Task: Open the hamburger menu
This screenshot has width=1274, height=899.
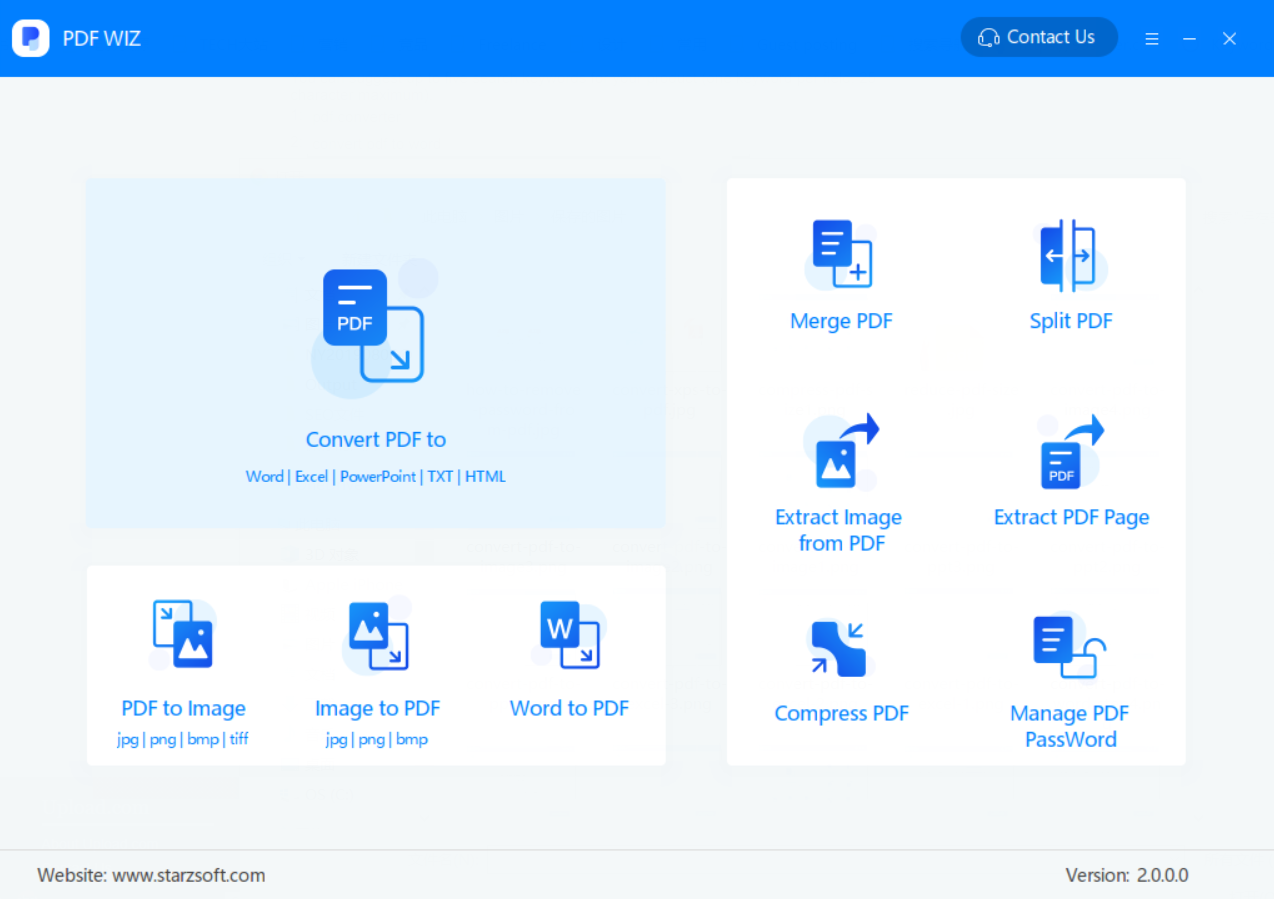Action: coord(1152,38)
